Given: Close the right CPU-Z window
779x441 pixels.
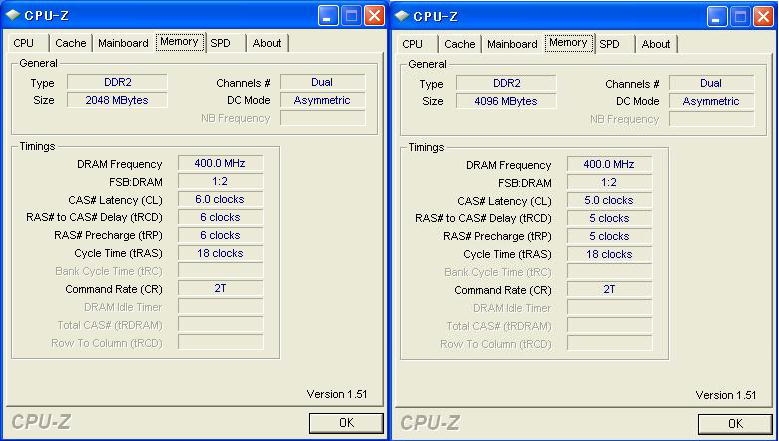Looking at the screenshot, I should 764,16.
